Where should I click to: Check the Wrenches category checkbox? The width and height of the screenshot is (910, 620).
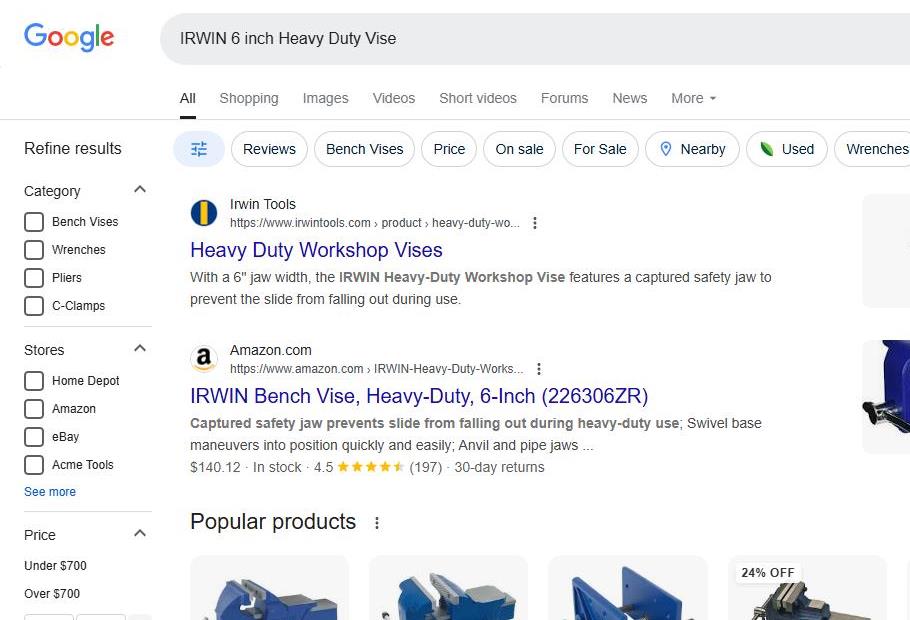point(34,250)
